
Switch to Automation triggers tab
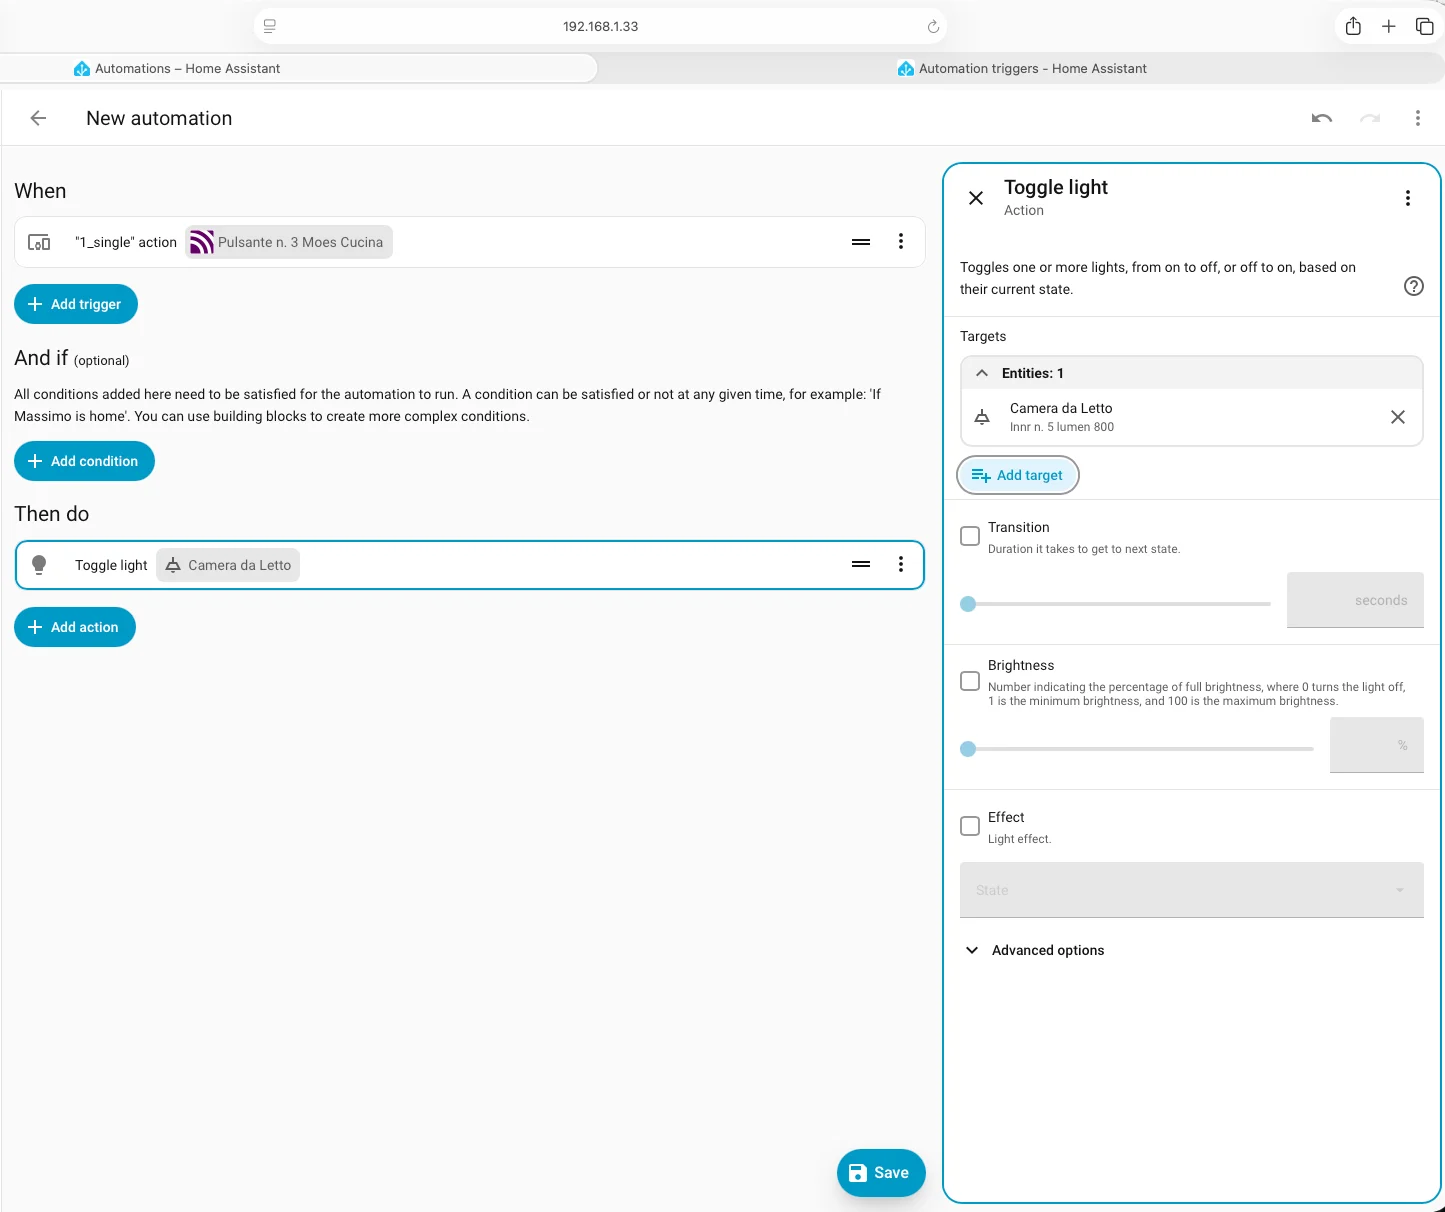coord(1022,68)
